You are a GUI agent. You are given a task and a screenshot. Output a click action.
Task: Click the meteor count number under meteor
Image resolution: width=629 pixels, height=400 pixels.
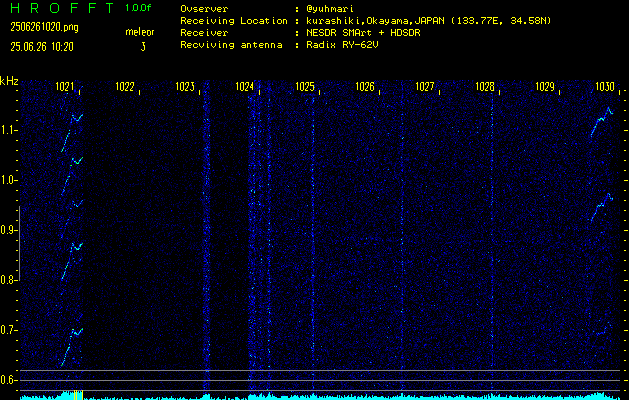pyautogui.click(x=143, y=47)
